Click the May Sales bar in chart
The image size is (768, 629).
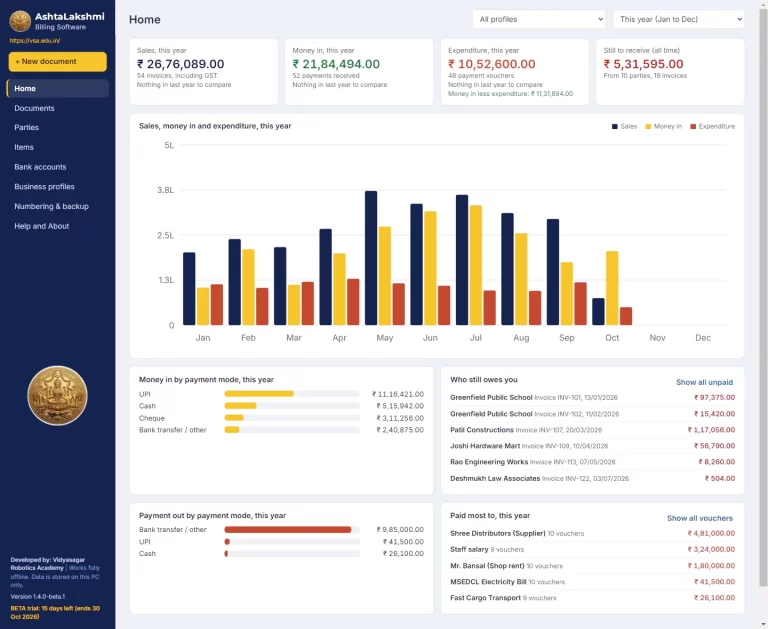tap(371, 258)
